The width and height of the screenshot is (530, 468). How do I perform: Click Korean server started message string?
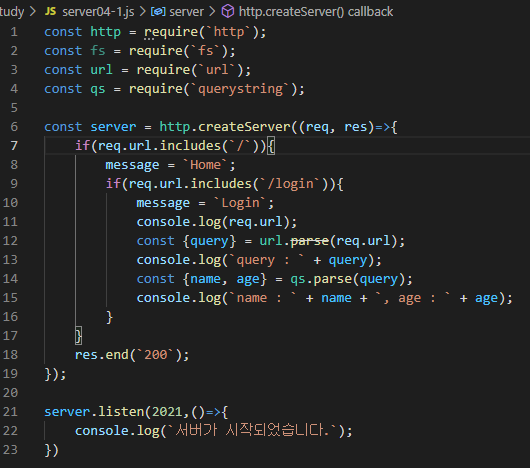pyautogui.click(x=253, y=431)
